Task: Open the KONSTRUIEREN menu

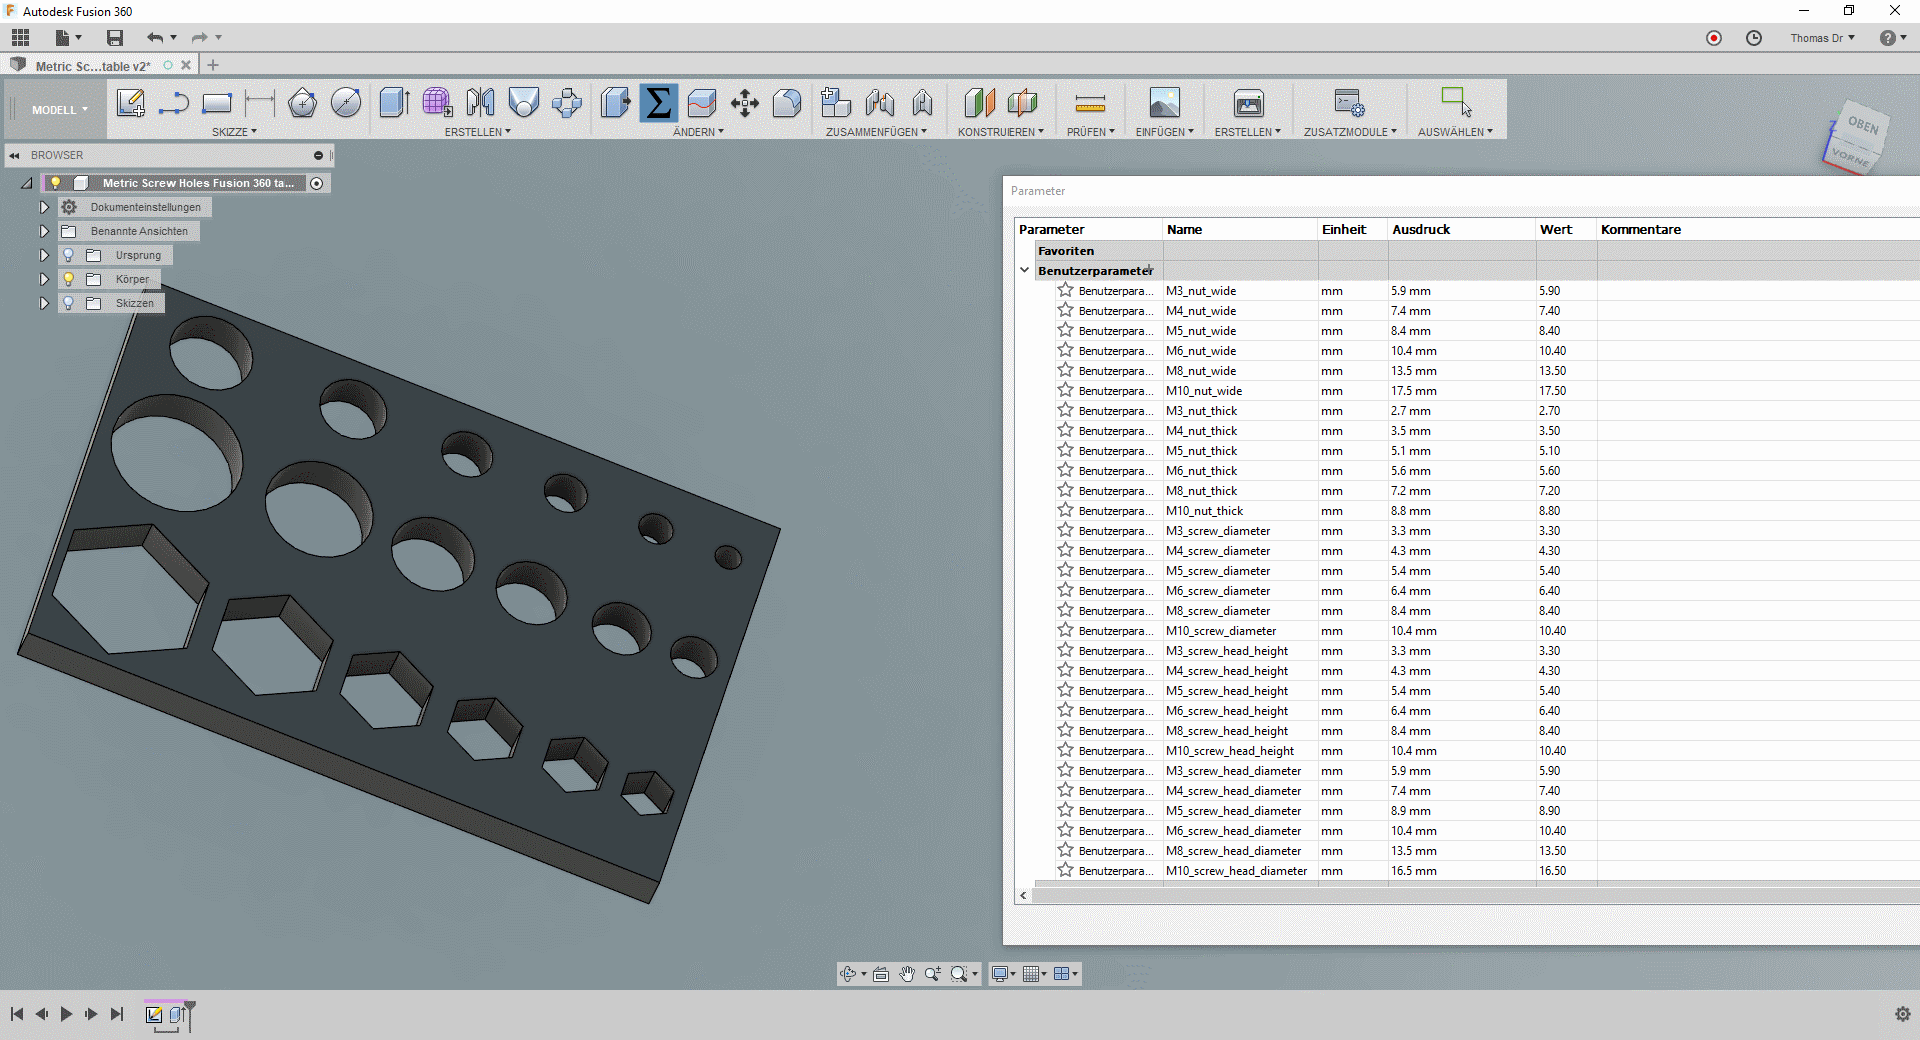Action: pos(1000,132)
